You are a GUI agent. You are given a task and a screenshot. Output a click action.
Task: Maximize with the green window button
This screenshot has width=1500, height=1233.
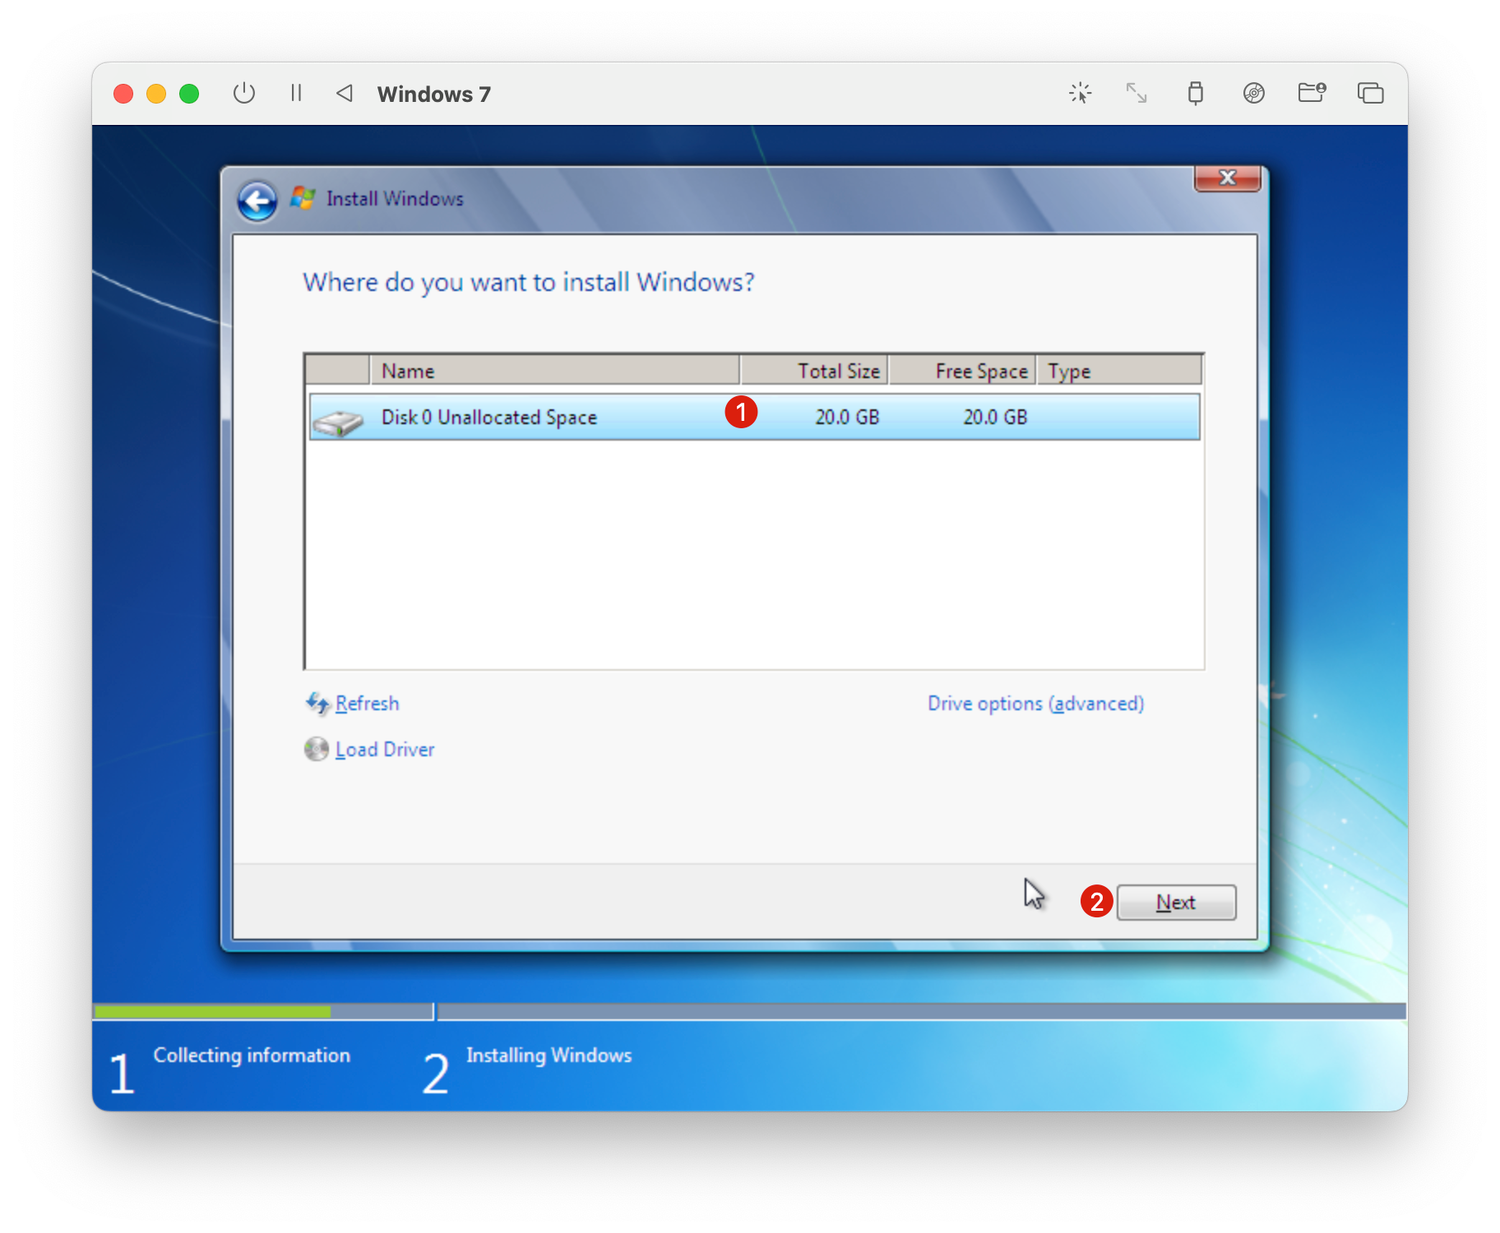click(x=189, y=93)
